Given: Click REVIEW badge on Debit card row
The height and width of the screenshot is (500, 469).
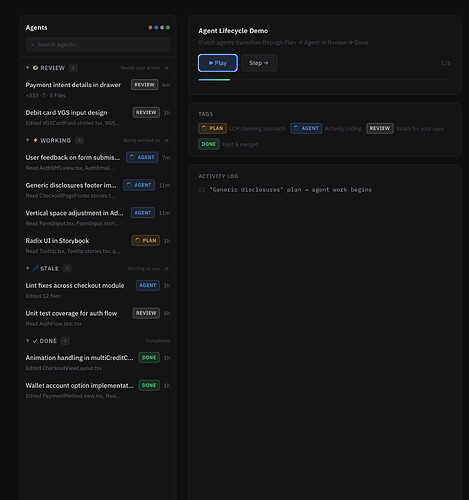Looking at the screenshot, I should pos(146,112).
